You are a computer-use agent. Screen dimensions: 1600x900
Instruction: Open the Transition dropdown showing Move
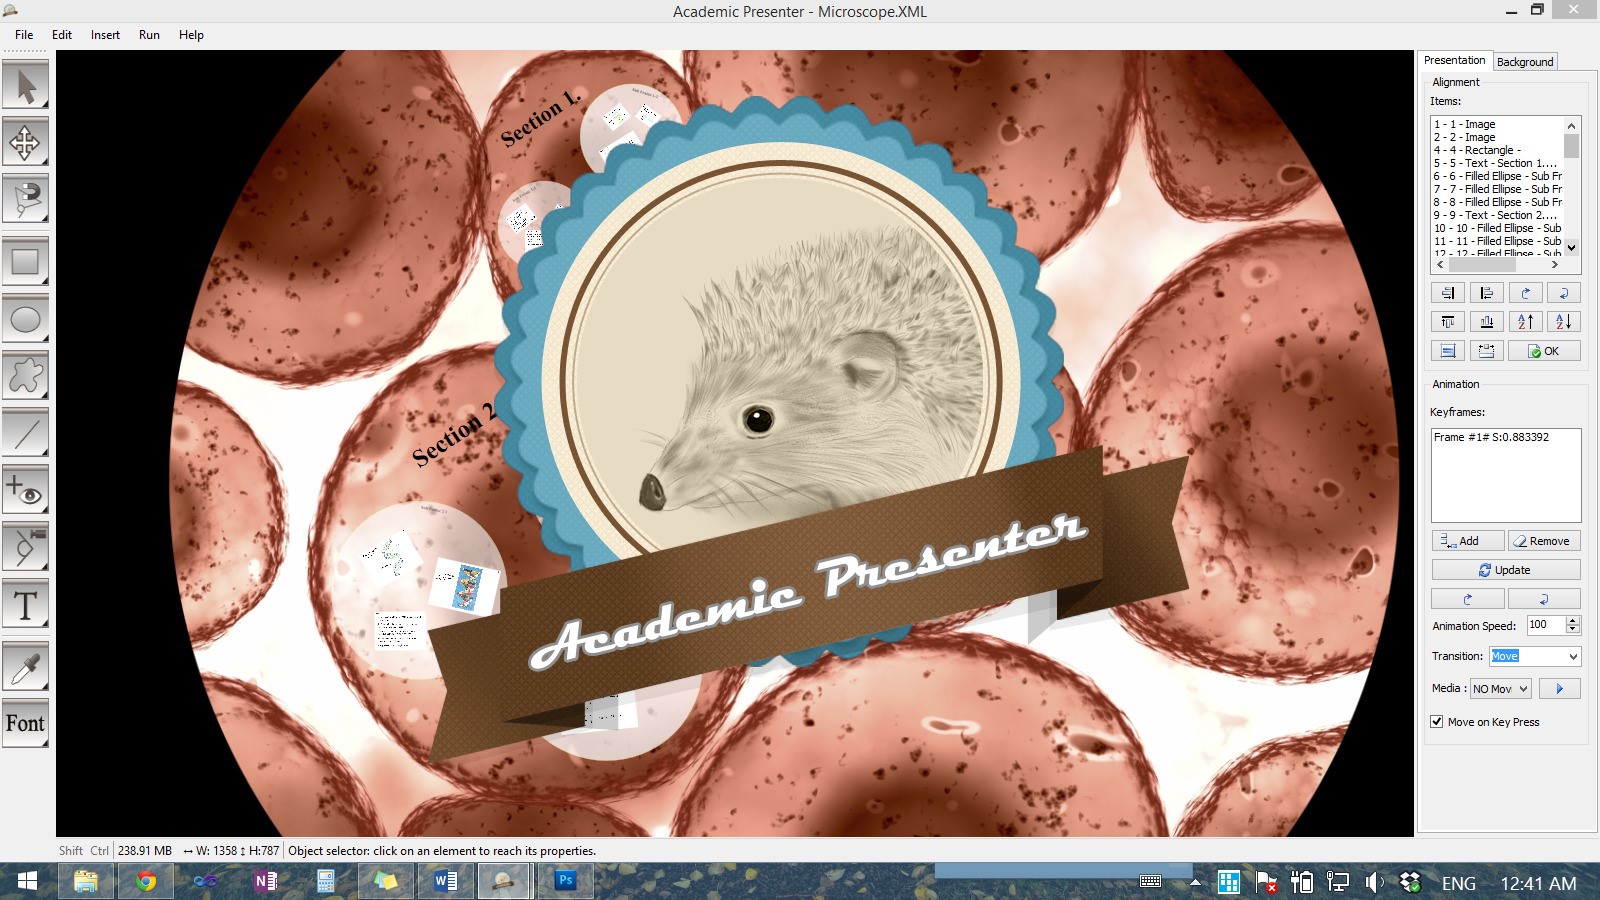click(x=1535, y=657)
